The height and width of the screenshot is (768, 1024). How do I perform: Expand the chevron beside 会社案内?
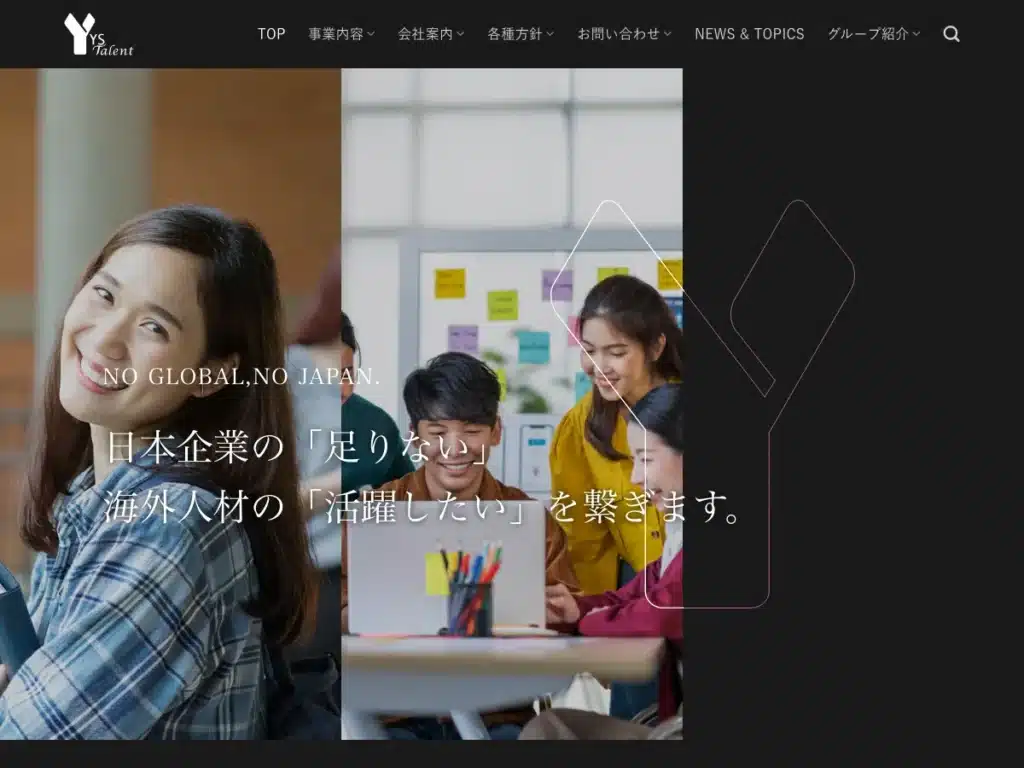[460, 34]
